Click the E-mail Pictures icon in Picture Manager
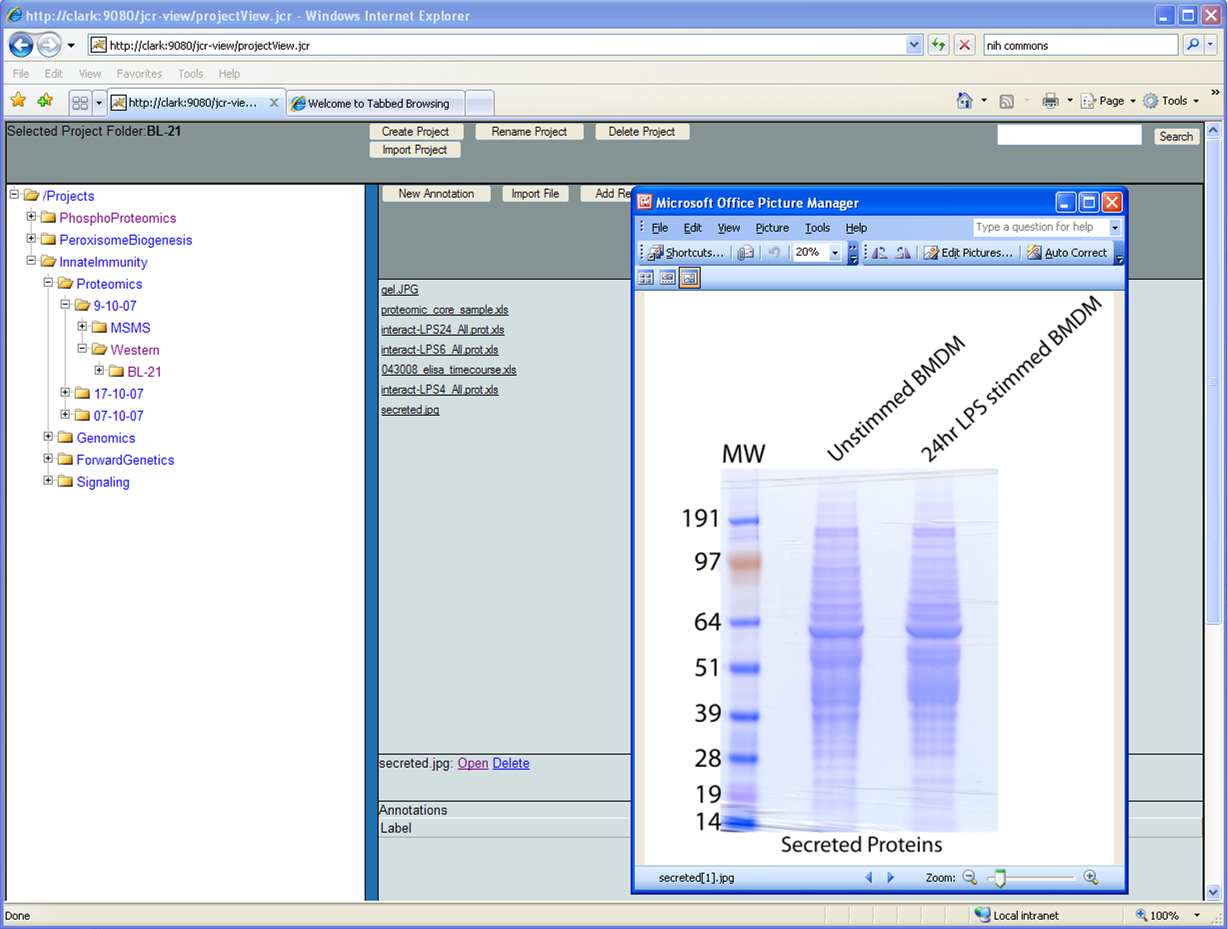 (745, 253)
